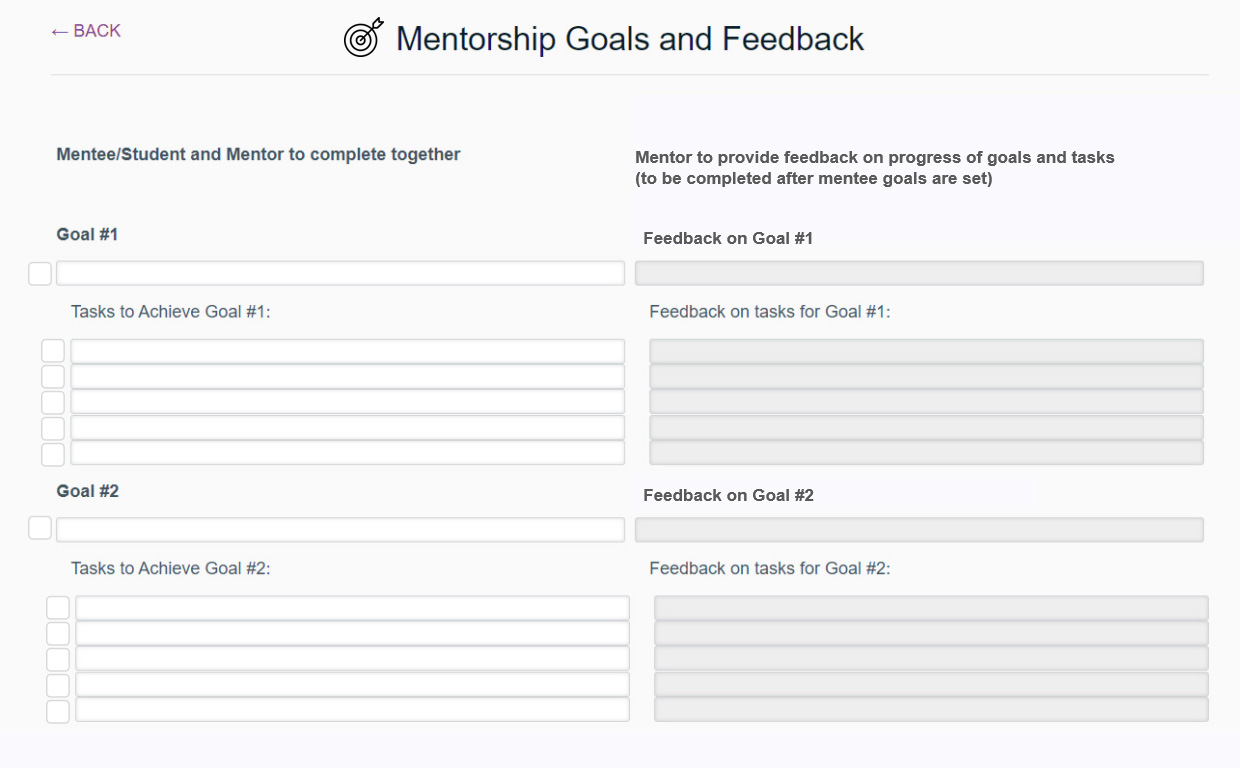The width and height of the screenshot is (1240, 768).
Task: Click the Goal #2 text input field
Action: [340, 530]
